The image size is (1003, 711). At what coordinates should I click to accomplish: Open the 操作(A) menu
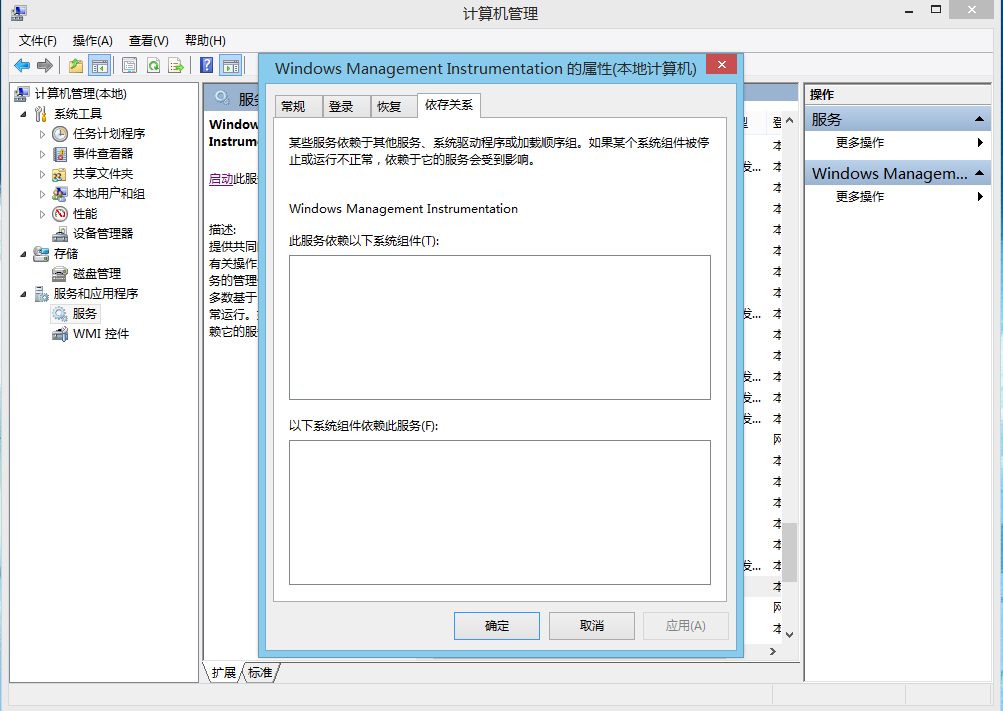pyautogui.click(x=93, y=41)
